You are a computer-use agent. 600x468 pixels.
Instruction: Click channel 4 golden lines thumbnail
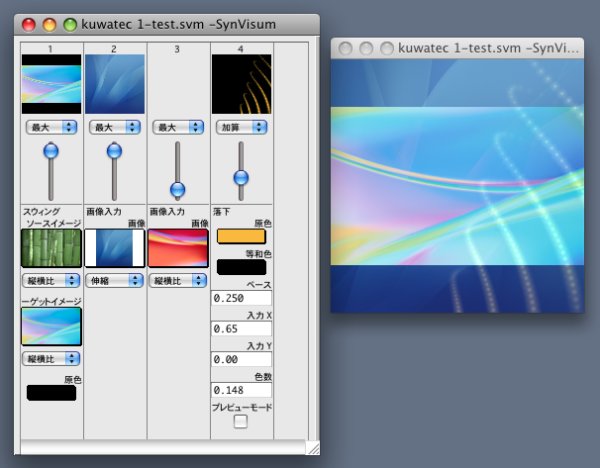(241, 84)
